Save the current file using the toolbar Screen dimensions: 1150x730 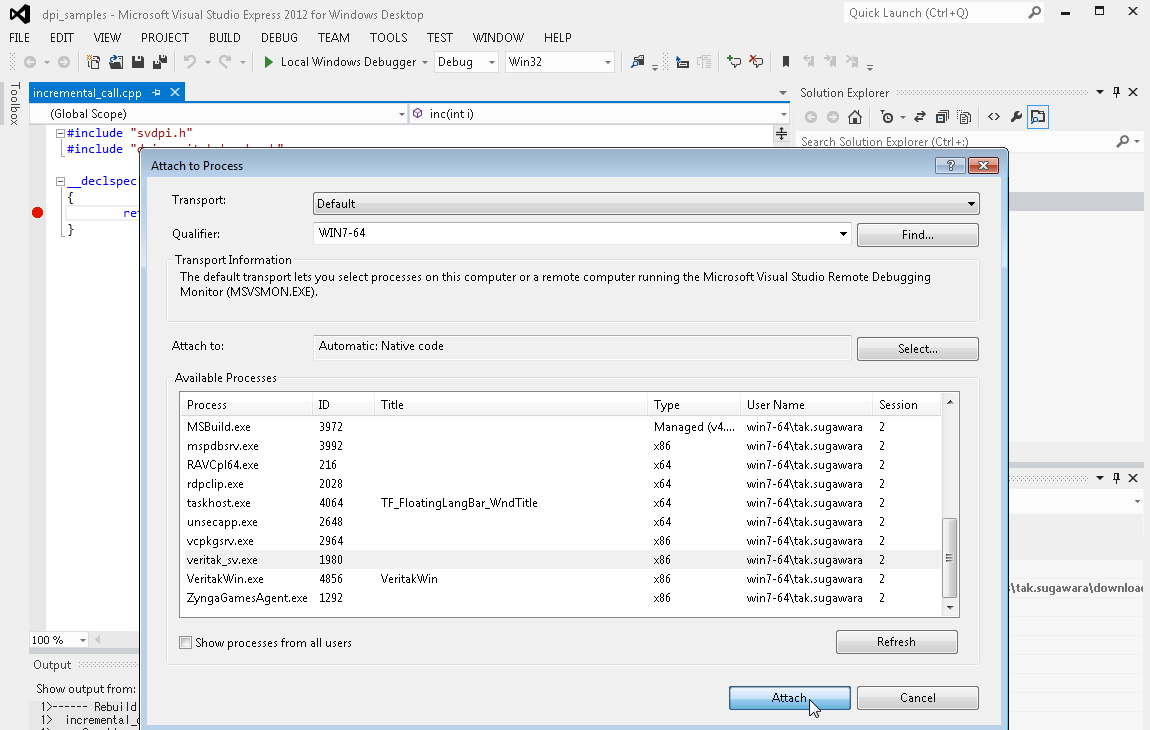click(x=137, y=62)
